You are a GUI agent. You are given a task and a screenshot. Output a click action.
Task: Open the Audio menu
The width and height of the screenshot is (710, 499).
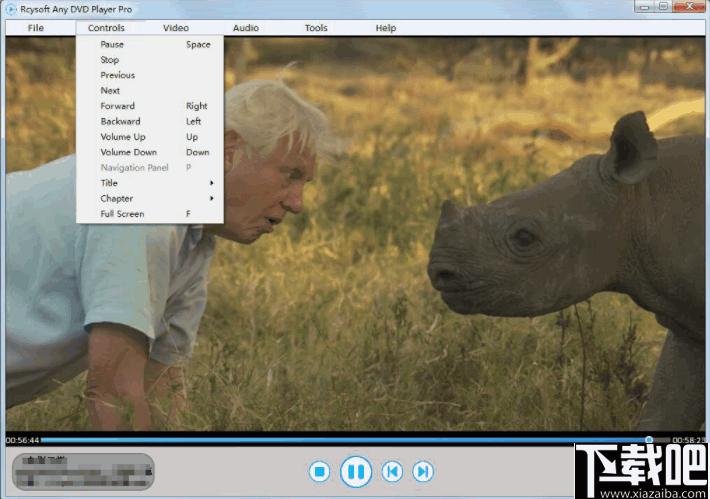coord(246,28)
